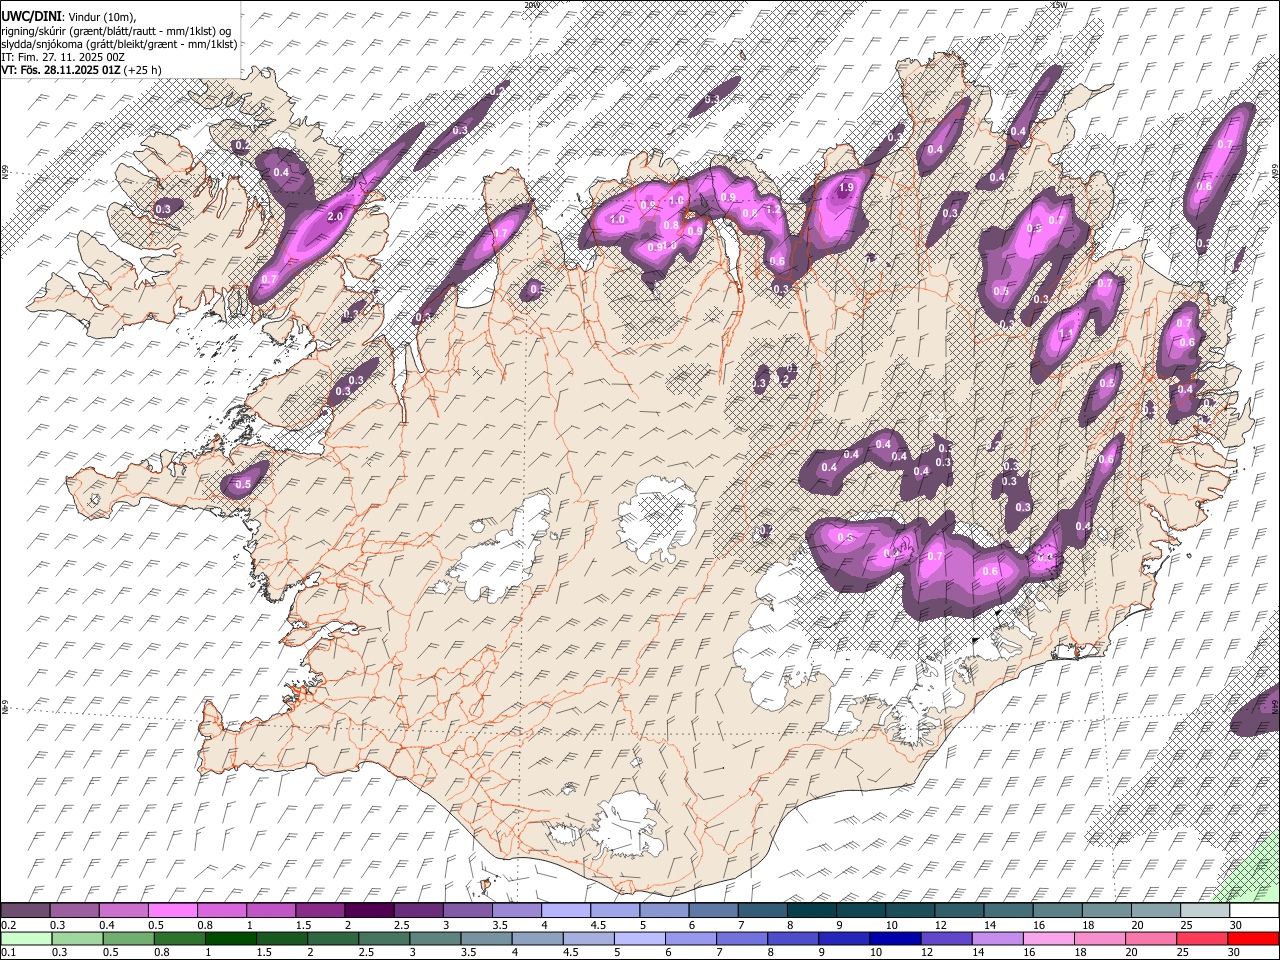
Task: Click the darkest purple 2–2.5 swatch in the upper legend row
Action: tap(369, 910)
